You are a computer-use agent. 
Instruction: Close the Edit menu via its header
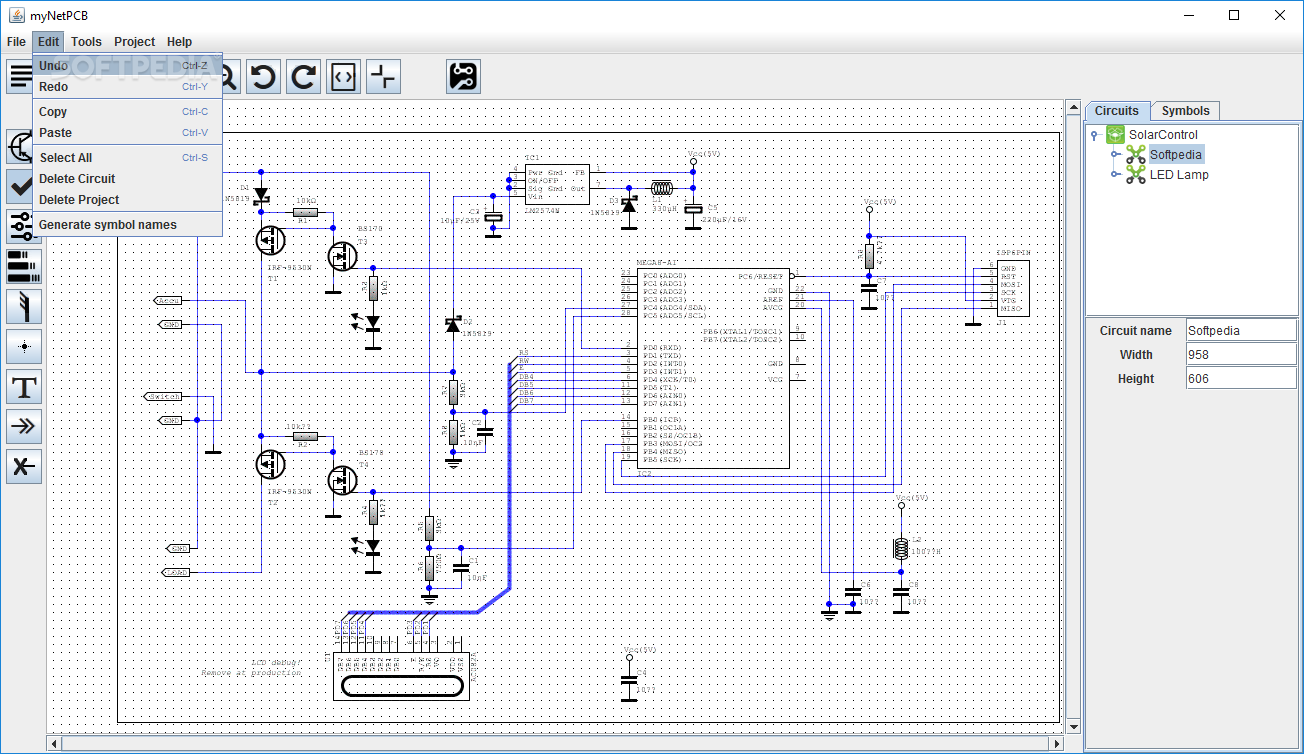(49, 42)
